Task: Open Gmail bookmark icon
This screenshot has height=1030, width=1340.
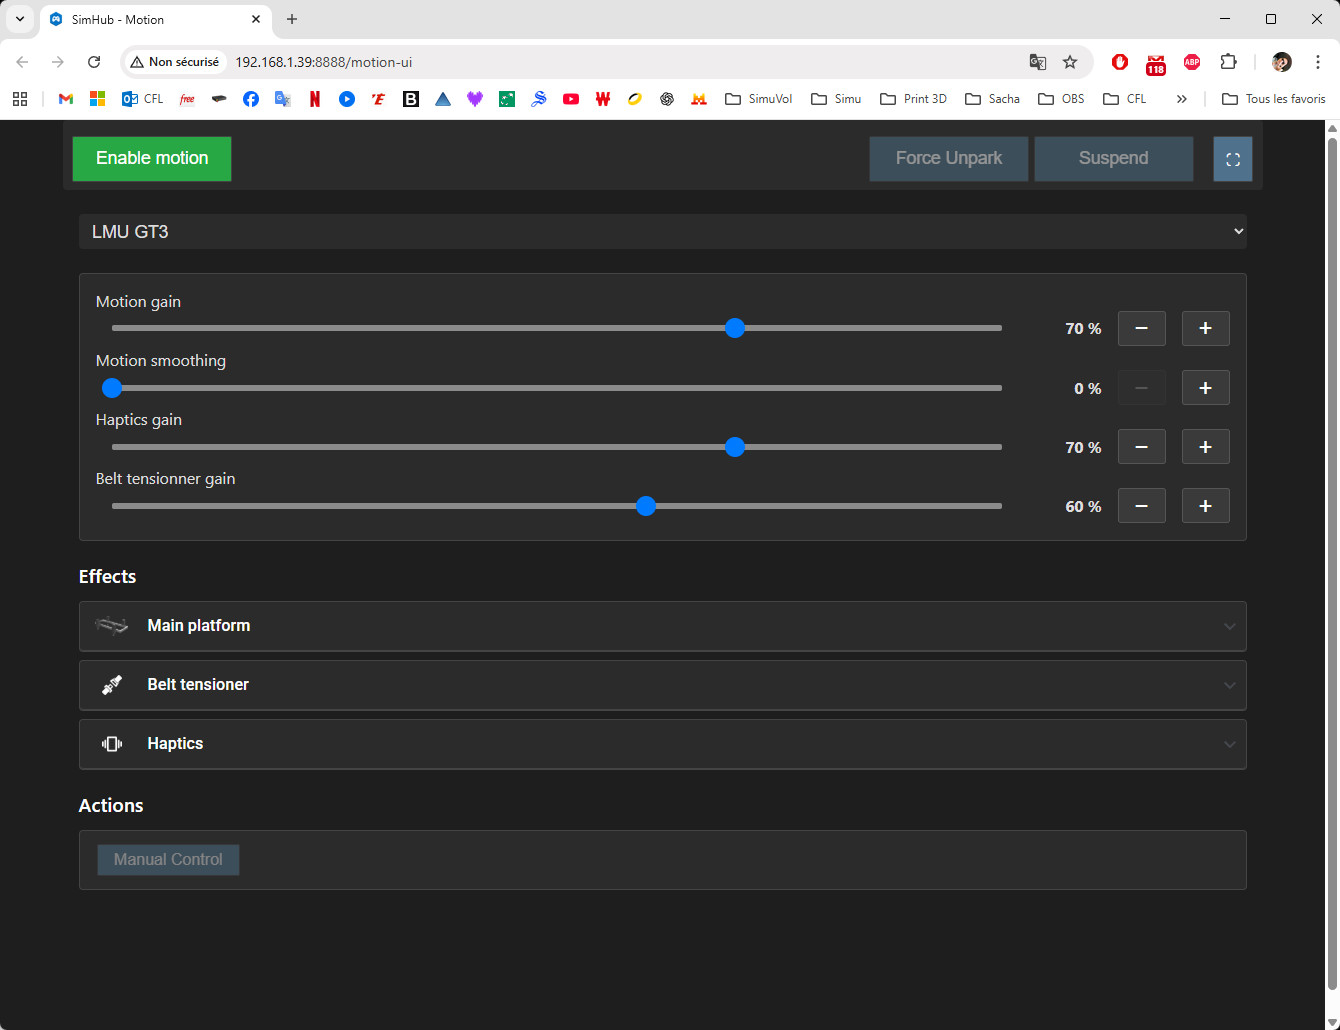Action: point(66,99)
